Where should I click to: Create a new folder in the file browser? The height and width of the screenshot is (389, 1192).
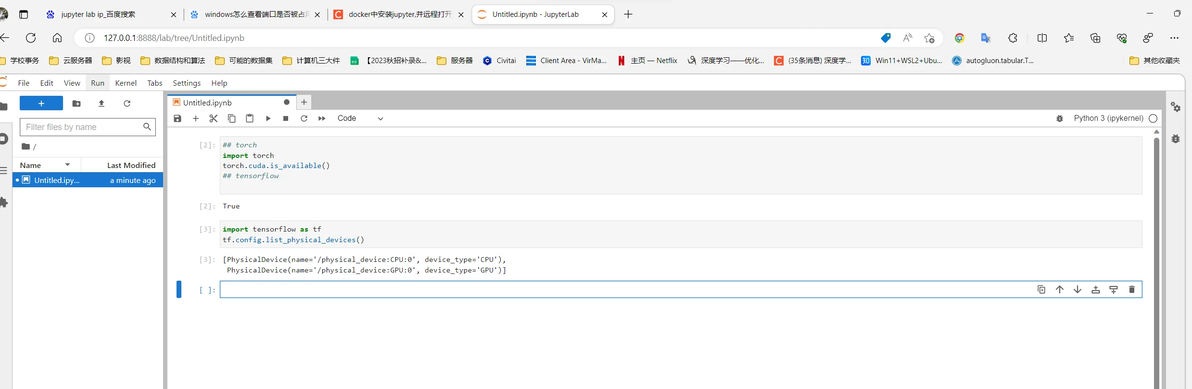[x=76, y=103]
